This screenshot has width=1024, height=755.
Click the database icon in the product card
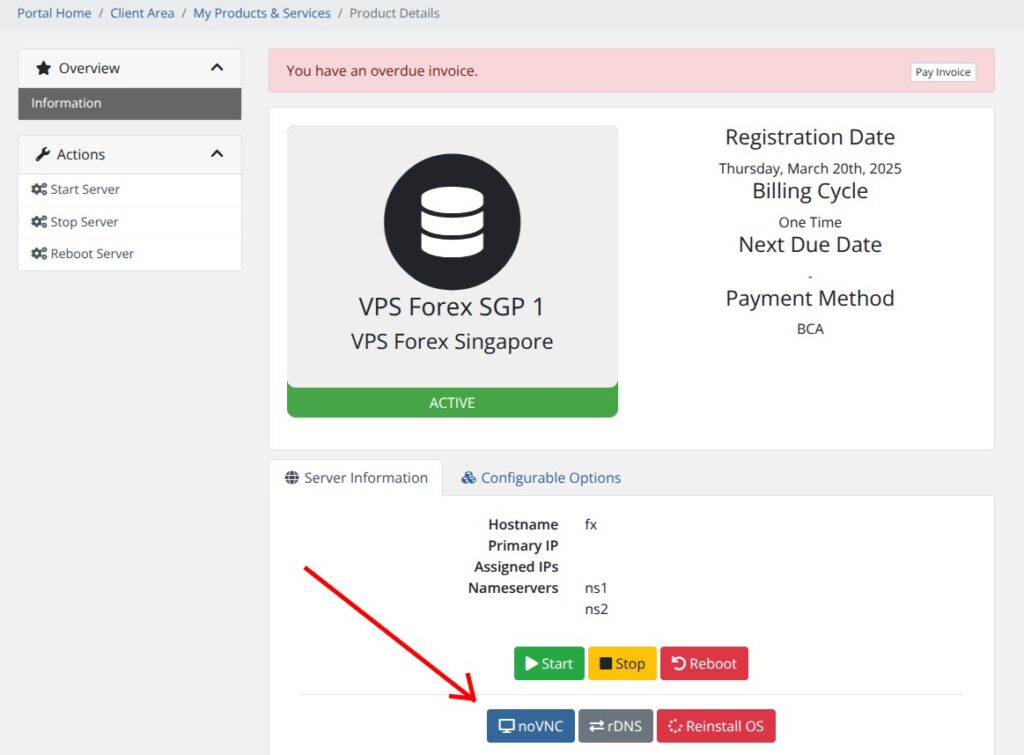pyautogui.click(x=452, y=222)
